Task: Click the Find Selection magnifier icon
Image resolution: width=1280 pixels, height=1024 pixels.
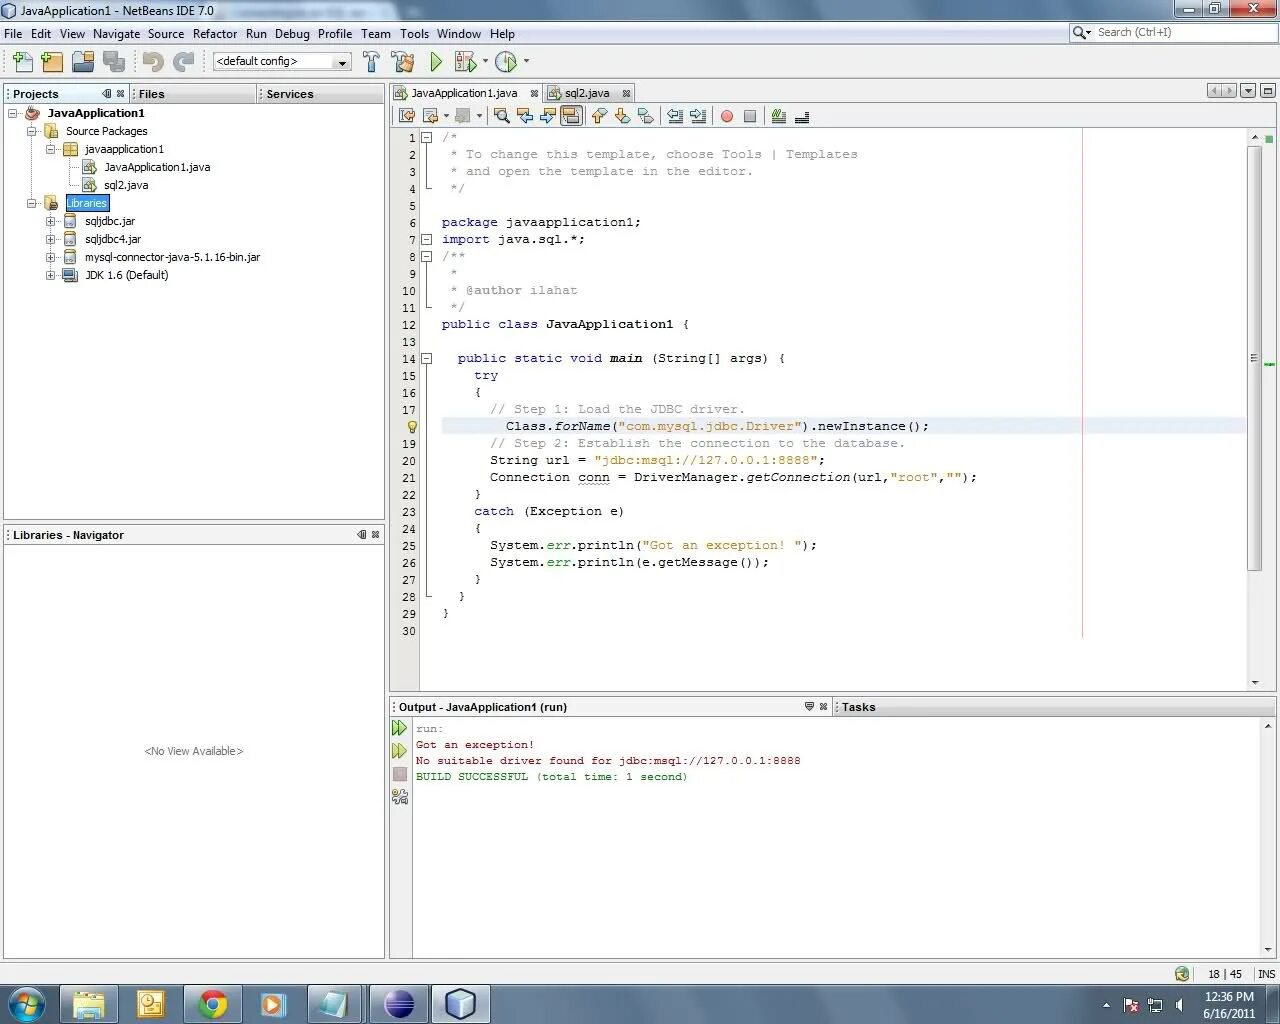Action: click(502, 116)
